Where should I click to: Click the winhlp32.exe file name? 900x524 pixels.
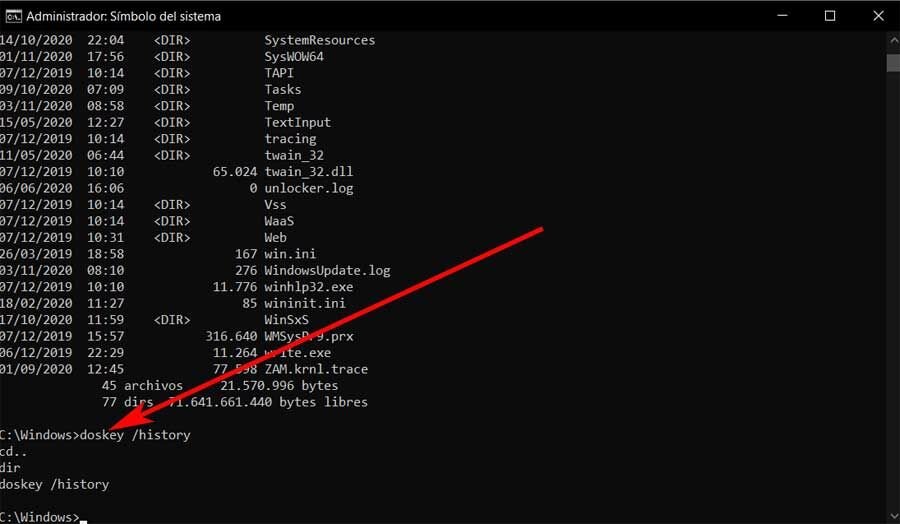(x=309, y=287)
